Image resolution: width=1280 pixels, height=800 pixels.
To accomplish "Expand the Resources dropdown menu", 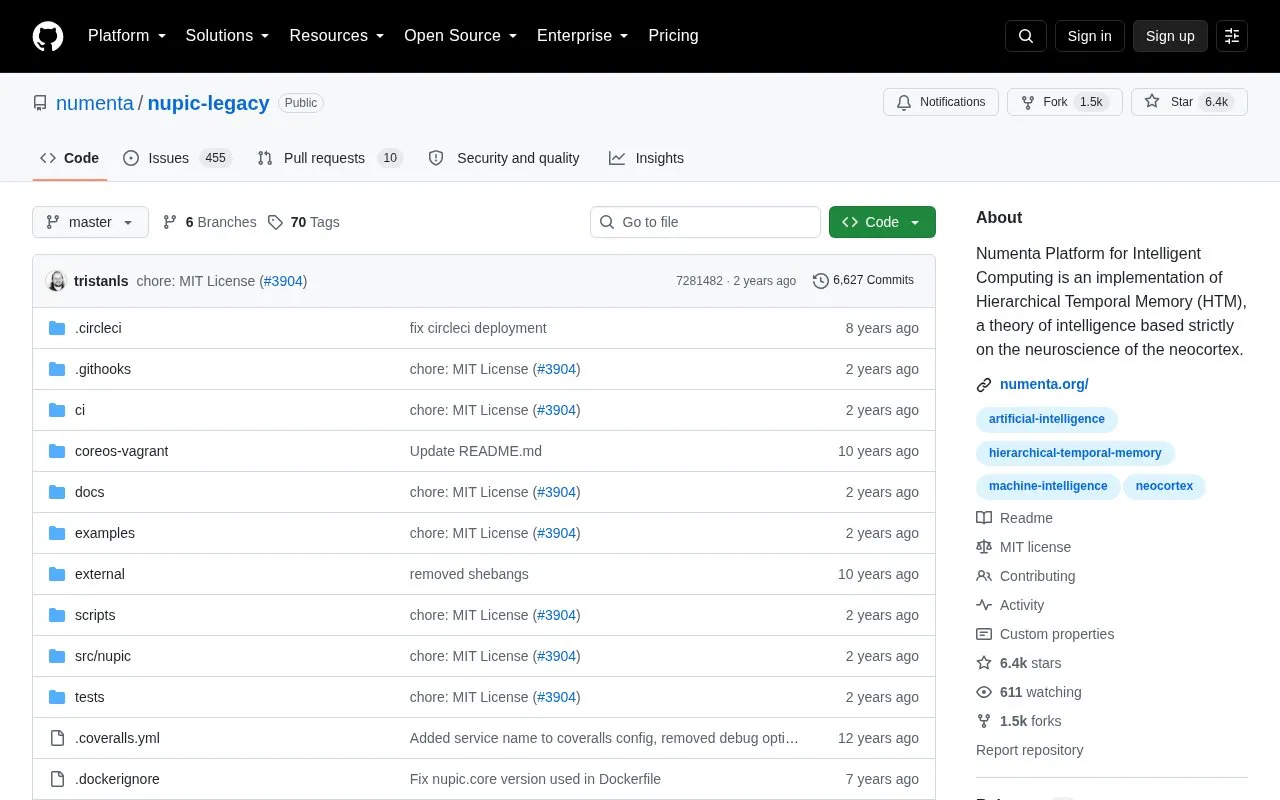I will coord(337,36).
